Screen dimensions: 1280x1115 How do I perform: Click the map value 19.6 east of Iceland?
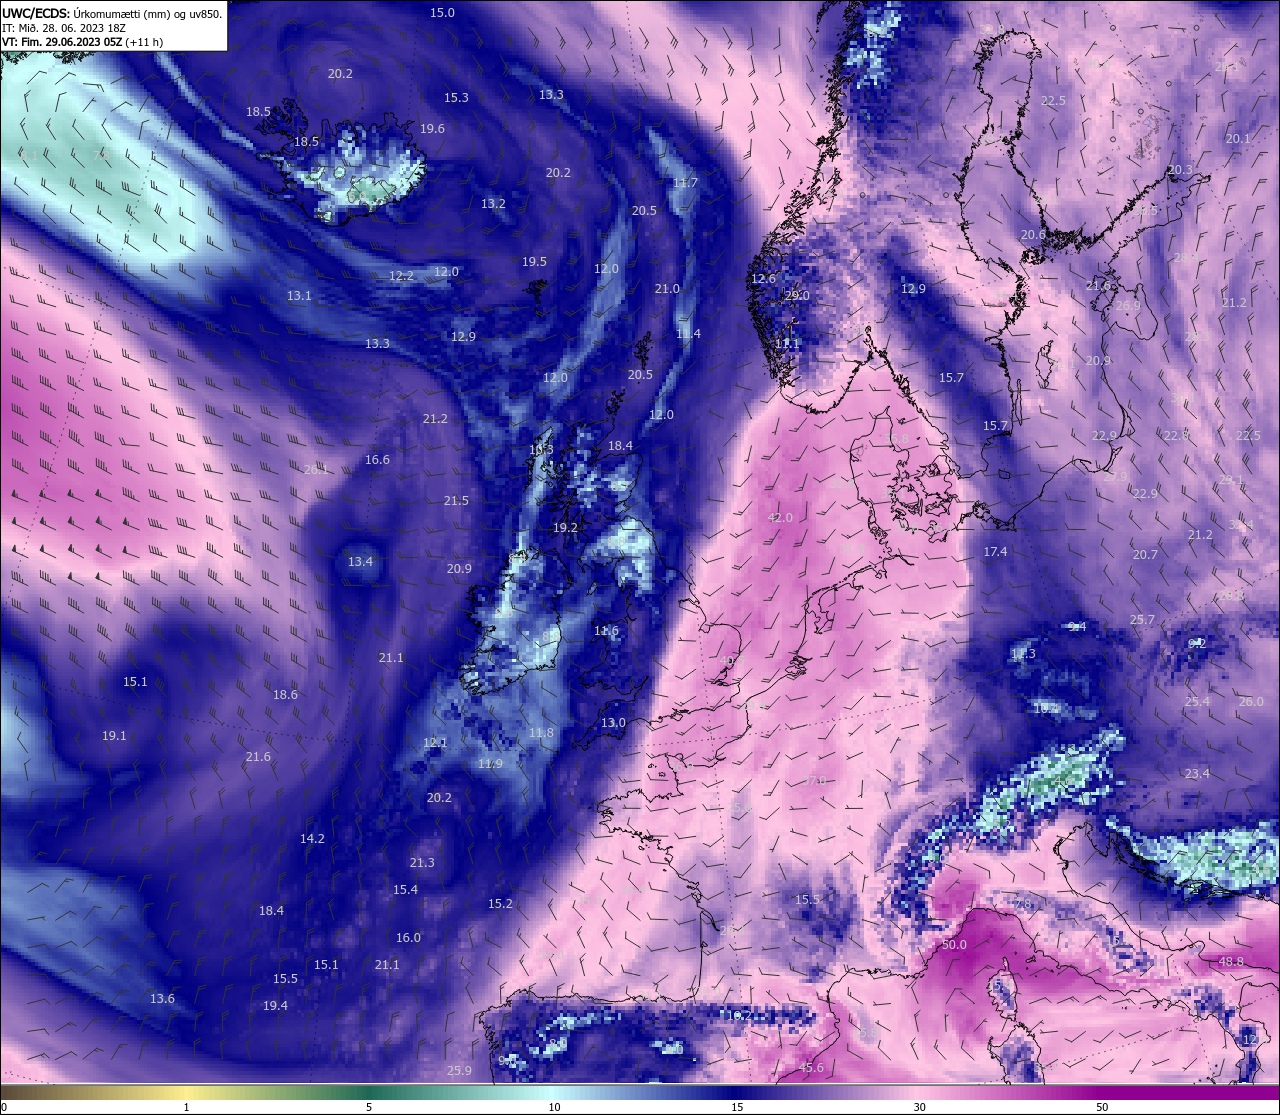pyautogui.click(x=432, y=129)
